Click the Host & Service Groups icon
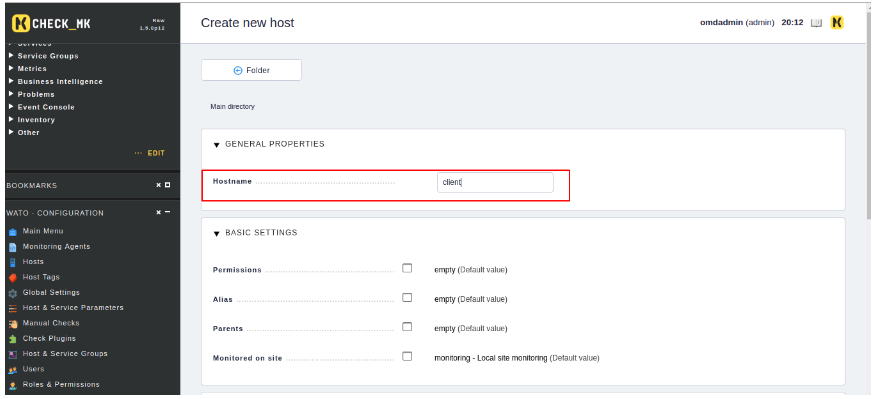 pyautogui.click(x=13, y=354)
